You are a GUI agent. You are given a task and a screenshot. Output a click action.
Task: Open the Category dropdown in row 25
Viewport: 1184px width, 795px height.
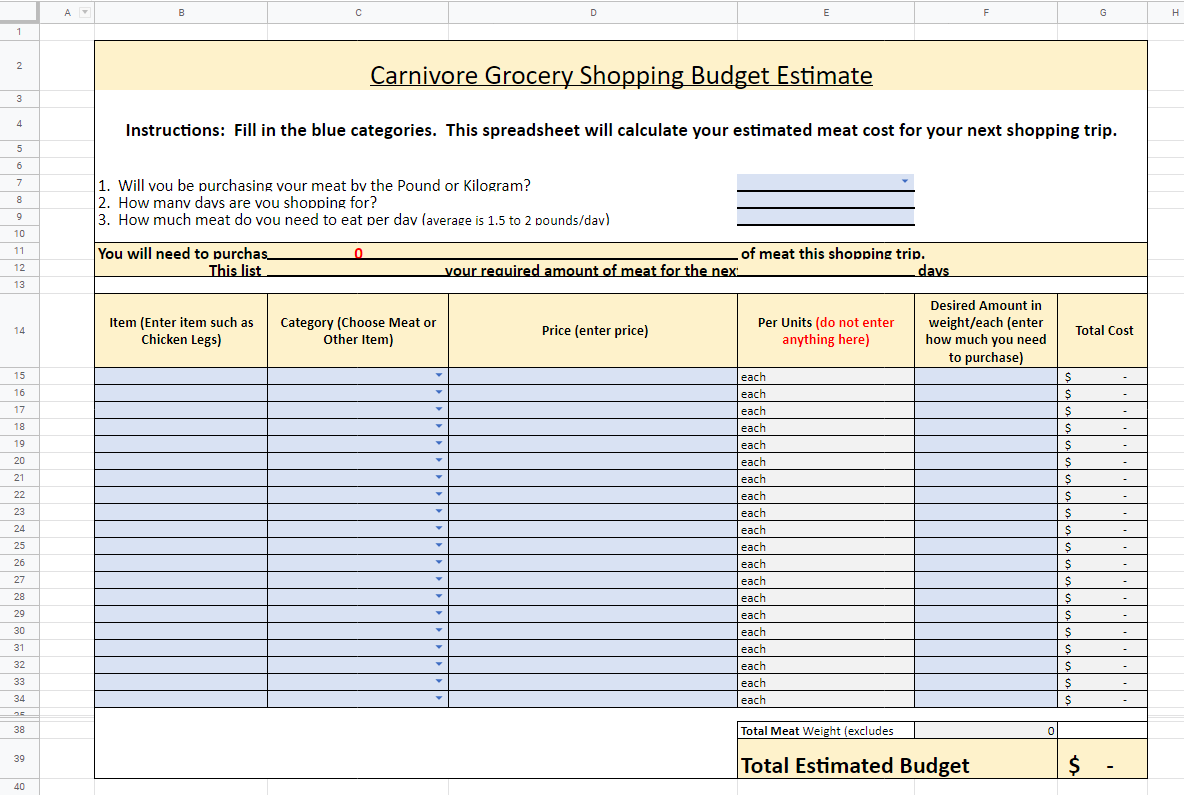point(438,546)
